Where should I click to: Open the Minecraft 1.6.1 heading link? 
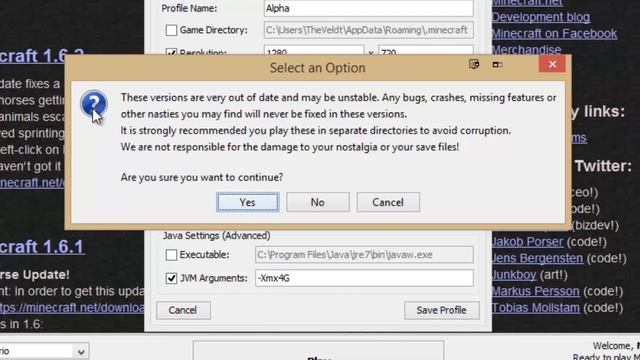point(42,247)
